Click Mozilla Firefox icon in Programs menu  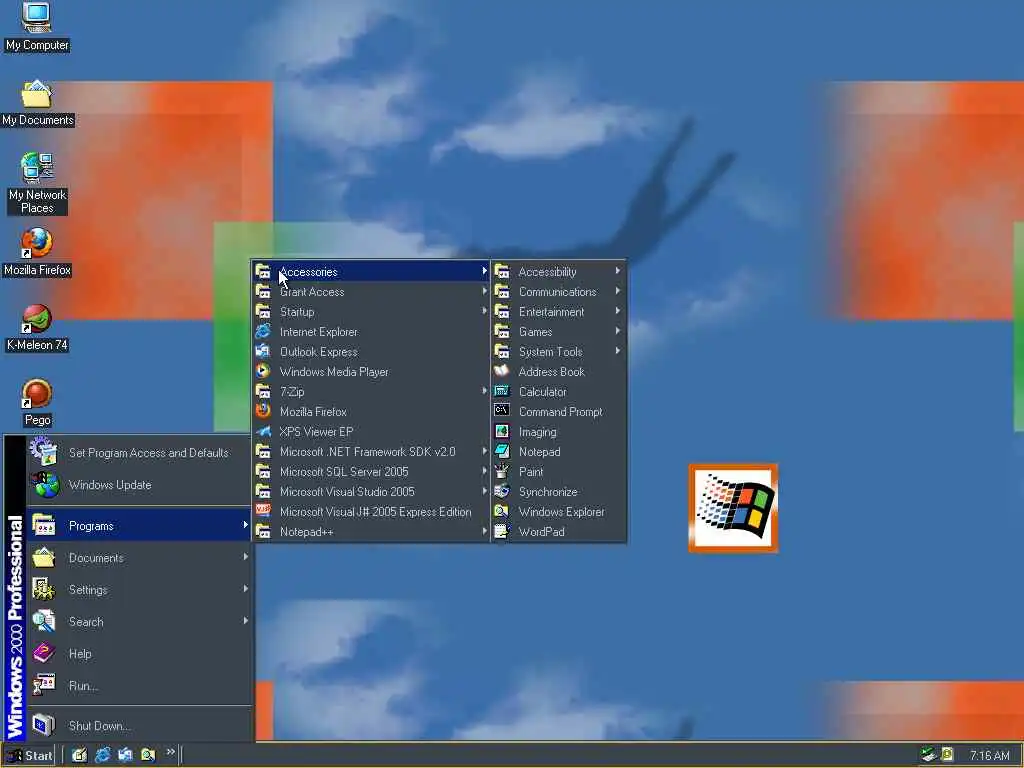pyautogui.click(x=263, y=411)
